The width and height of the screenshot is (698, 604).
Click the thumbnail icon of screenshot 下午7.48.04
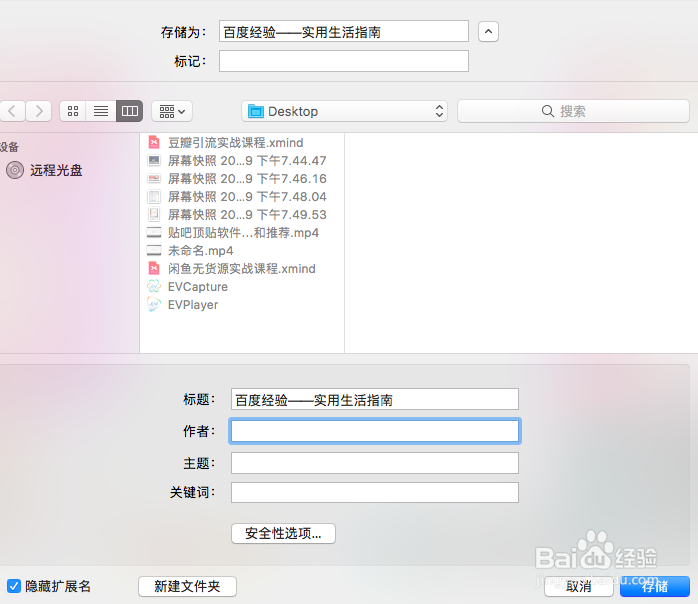pyautogui.click(x=154, y=196)
